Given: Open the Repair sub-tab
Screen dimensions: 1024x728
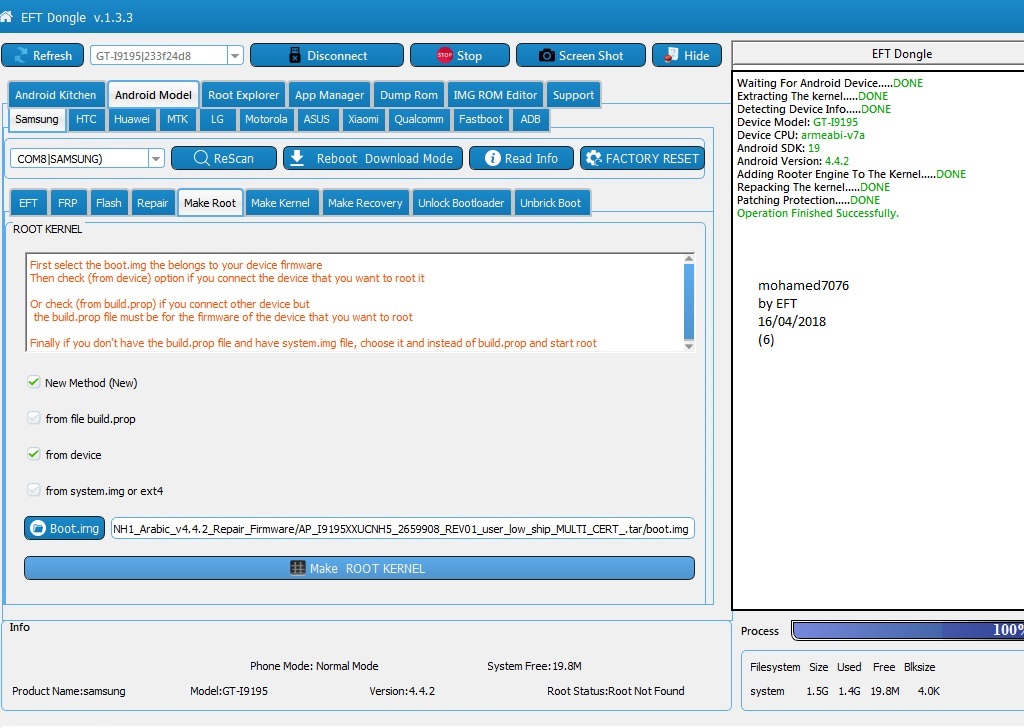Looking at the screenshot, I should click(x=152, y=203).
